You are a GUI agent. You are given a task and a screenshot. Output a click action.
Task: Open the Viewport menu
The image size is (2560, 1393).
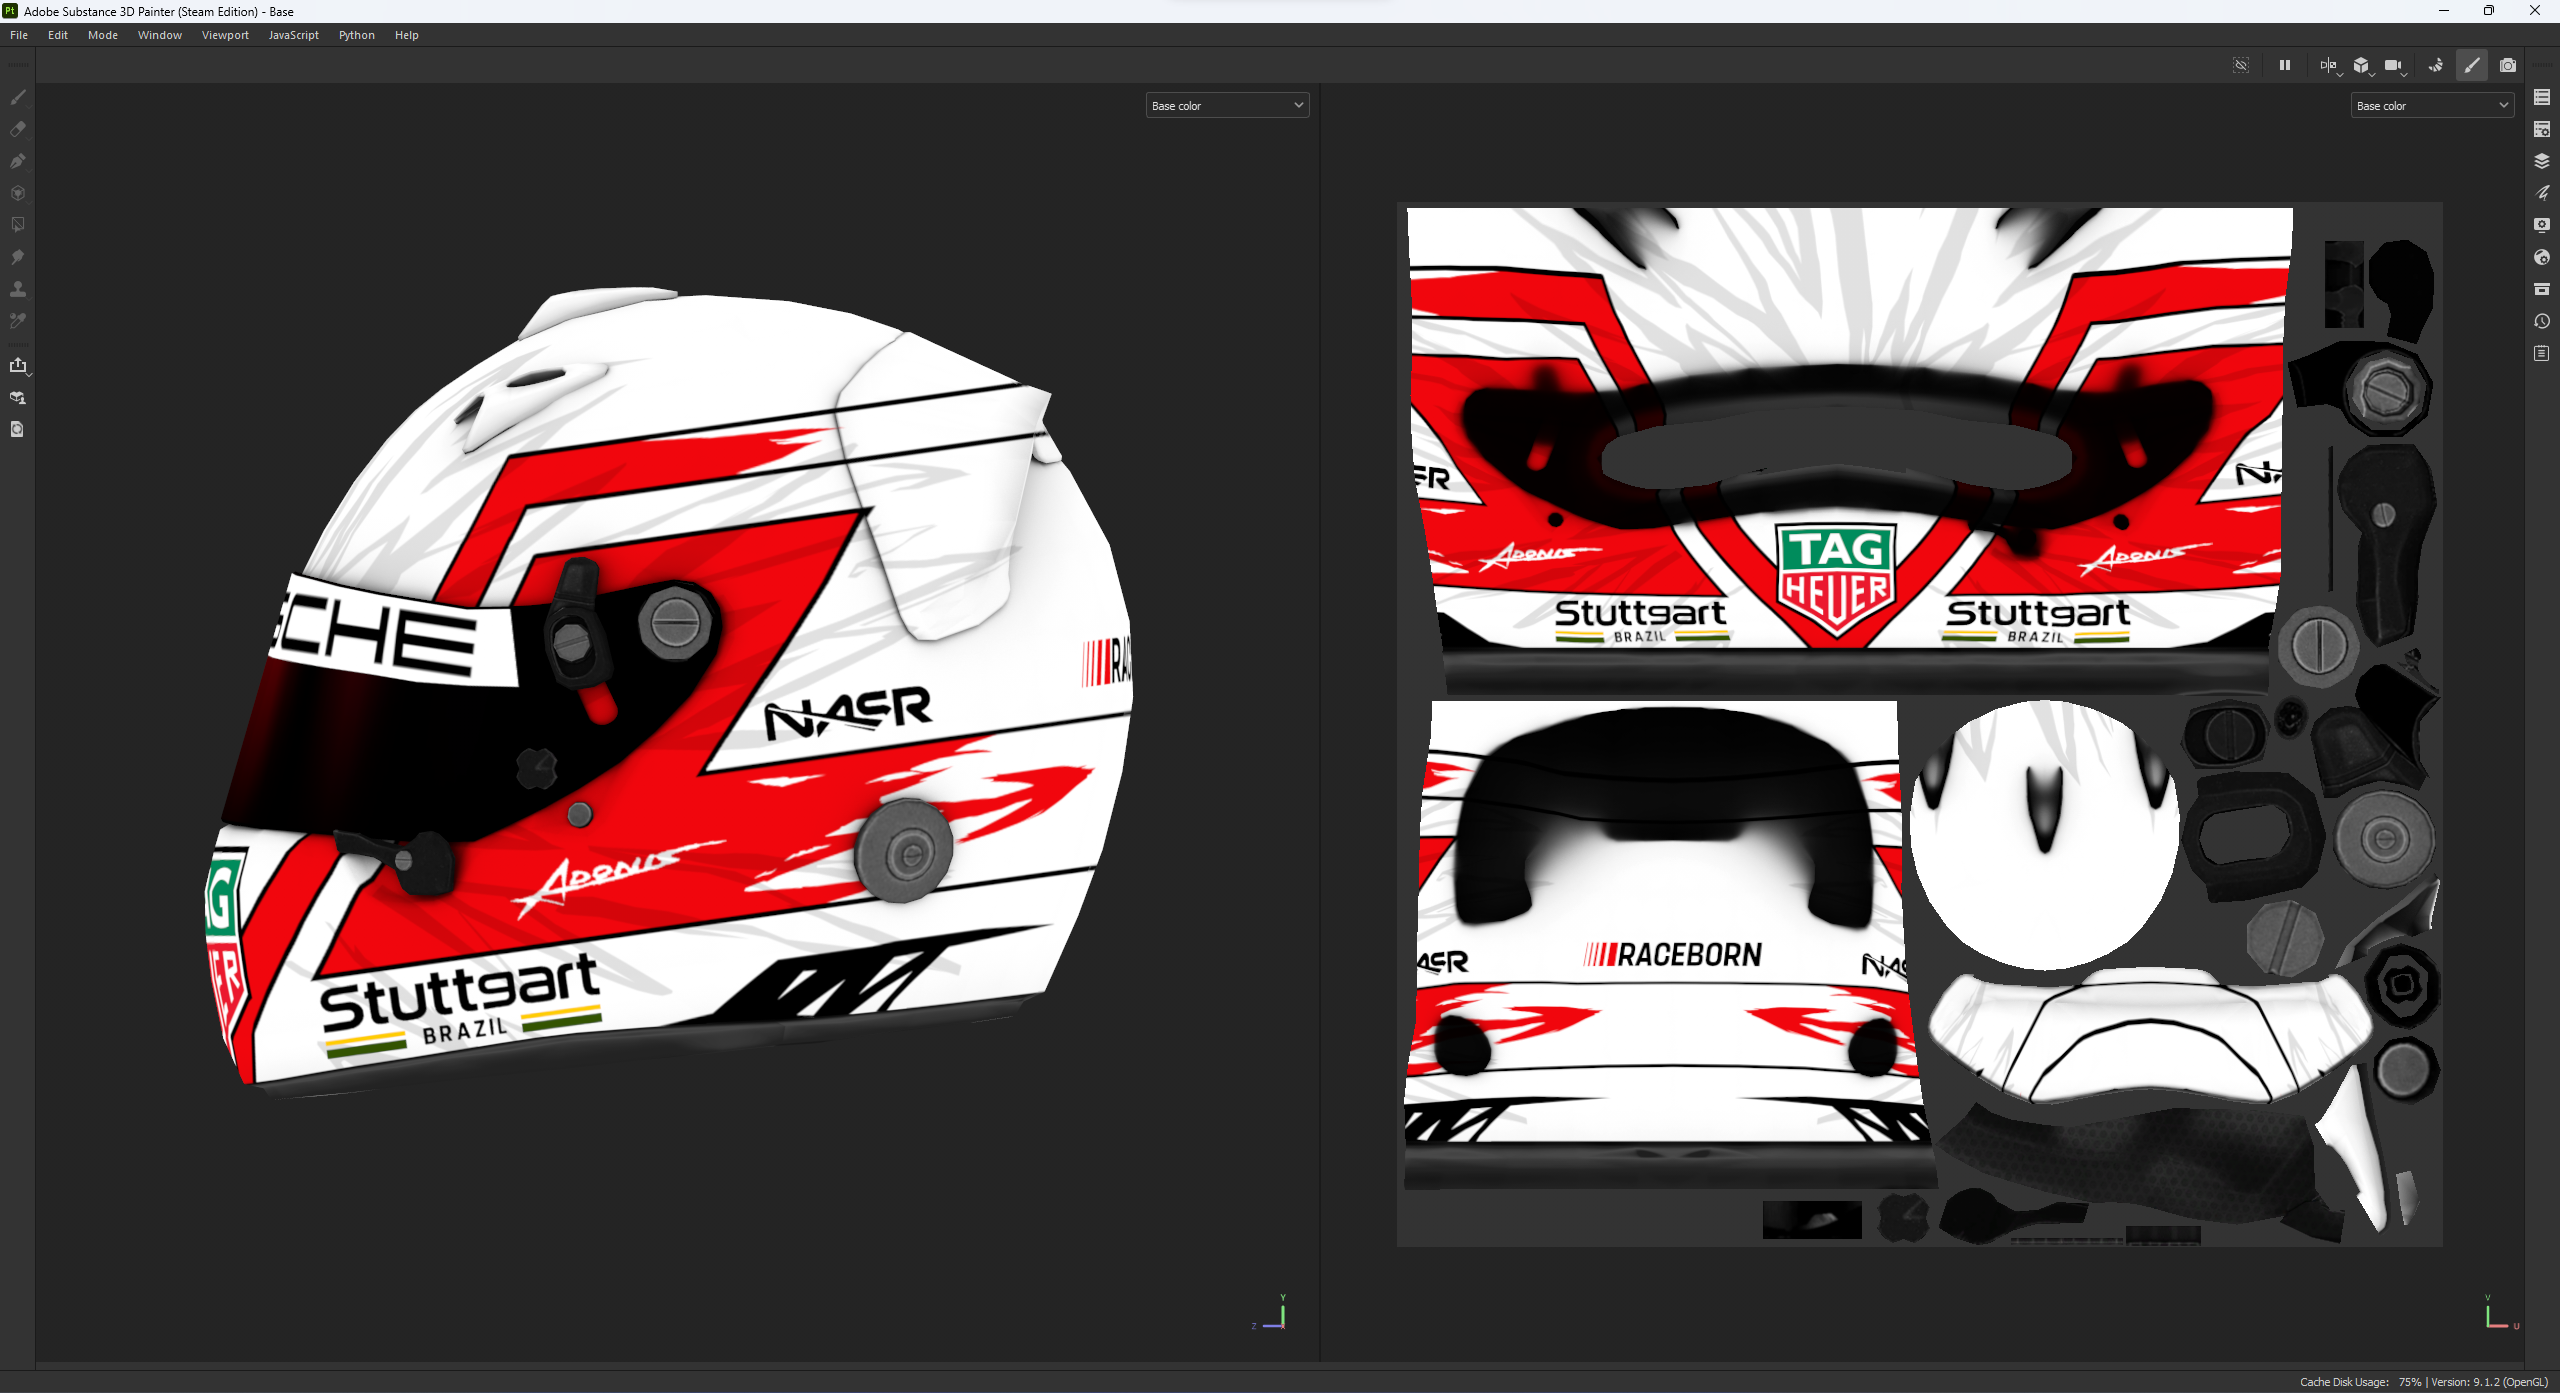pos(225,35)
